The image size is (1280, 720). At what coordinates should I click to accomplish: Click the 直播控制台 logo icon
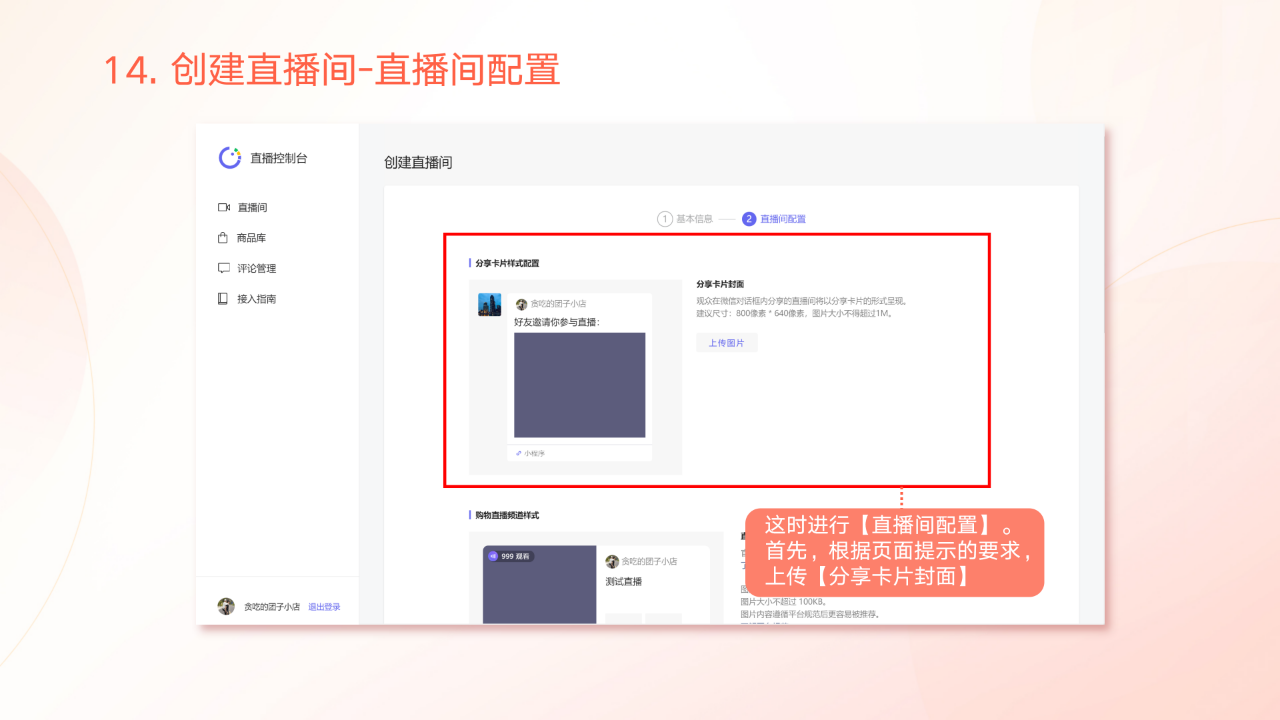point(230,157)
